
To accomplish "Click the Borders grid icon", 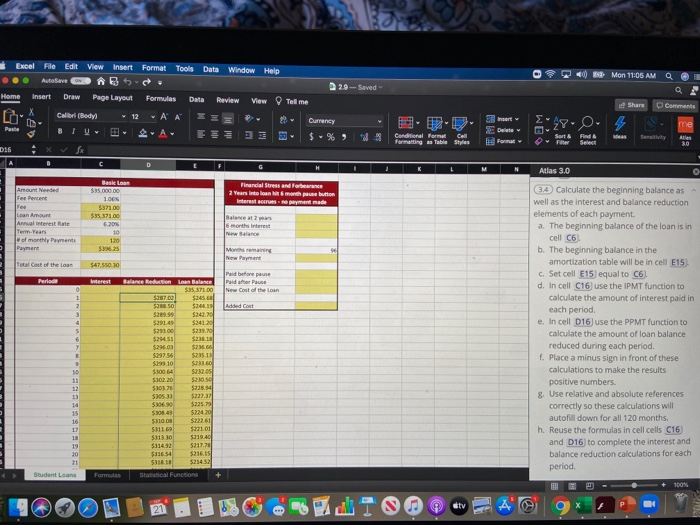I will 115,132.
